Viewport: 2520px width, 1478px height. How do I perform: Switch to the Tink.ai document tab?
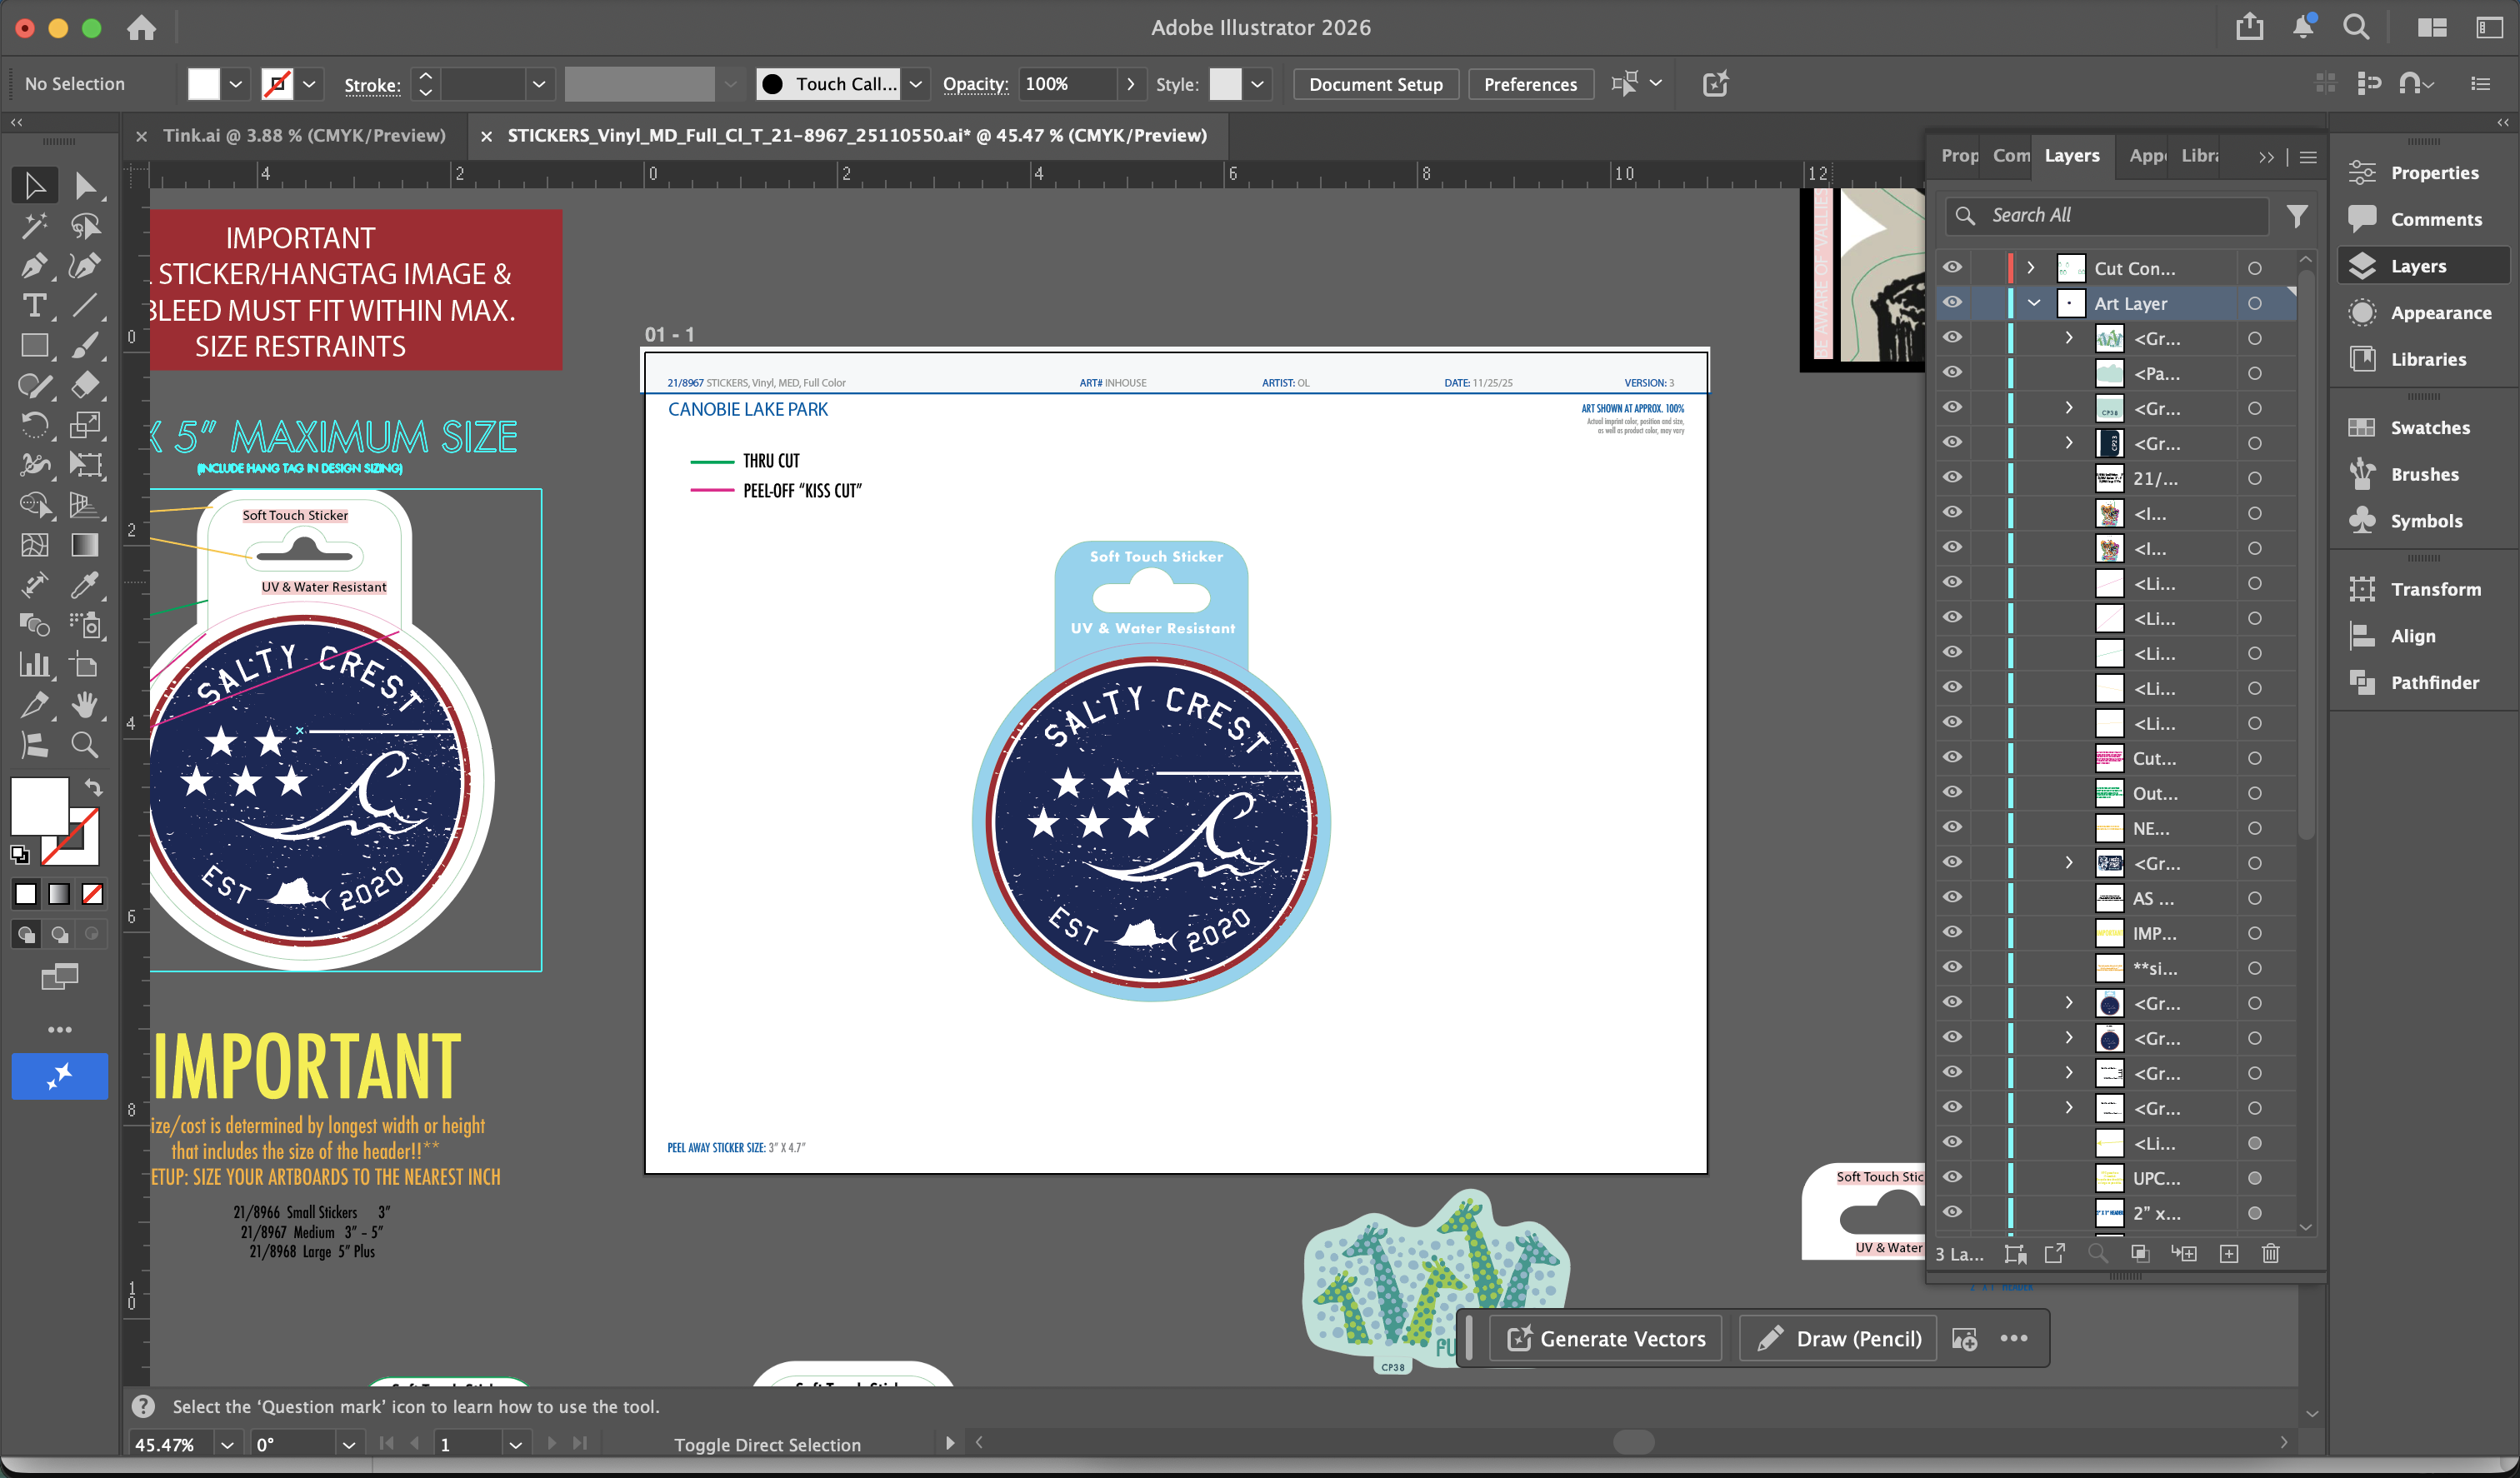[304, 136]
